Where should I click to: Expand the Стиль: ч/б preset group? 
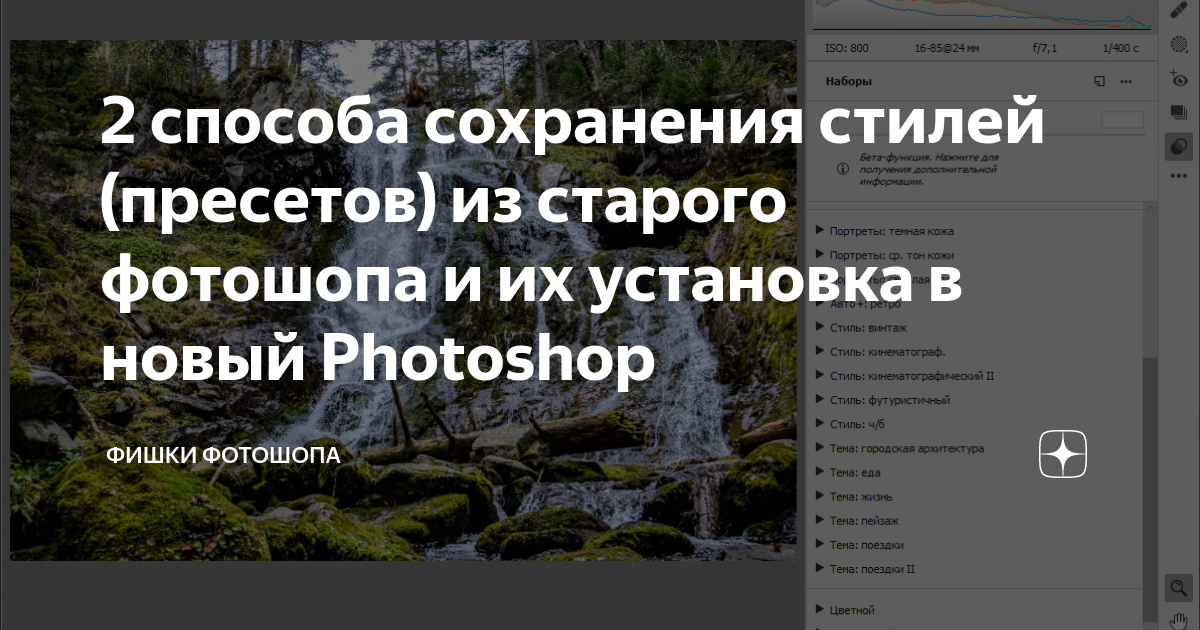click(x=821, y=424)
